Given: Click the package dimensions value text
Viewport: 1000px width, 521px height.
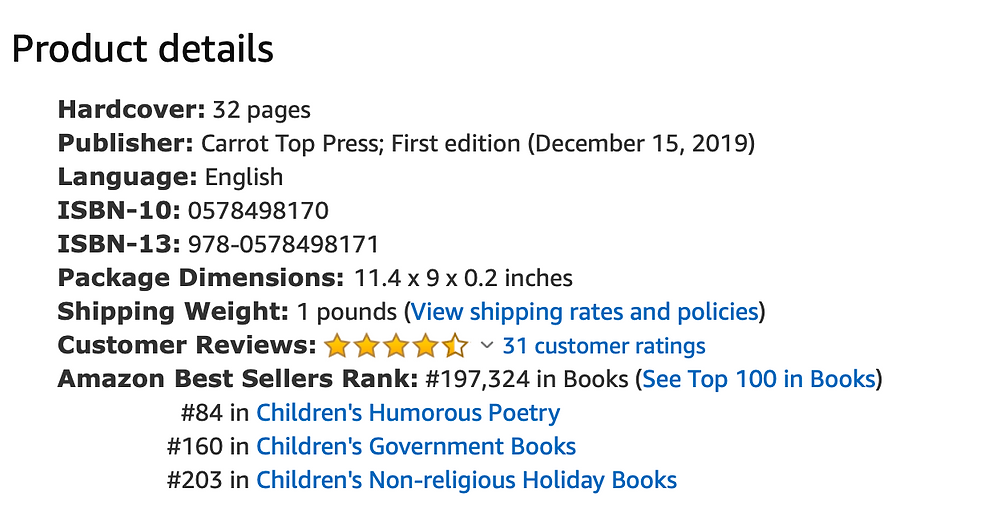Looking at the screenshot, I should point(464,278).
